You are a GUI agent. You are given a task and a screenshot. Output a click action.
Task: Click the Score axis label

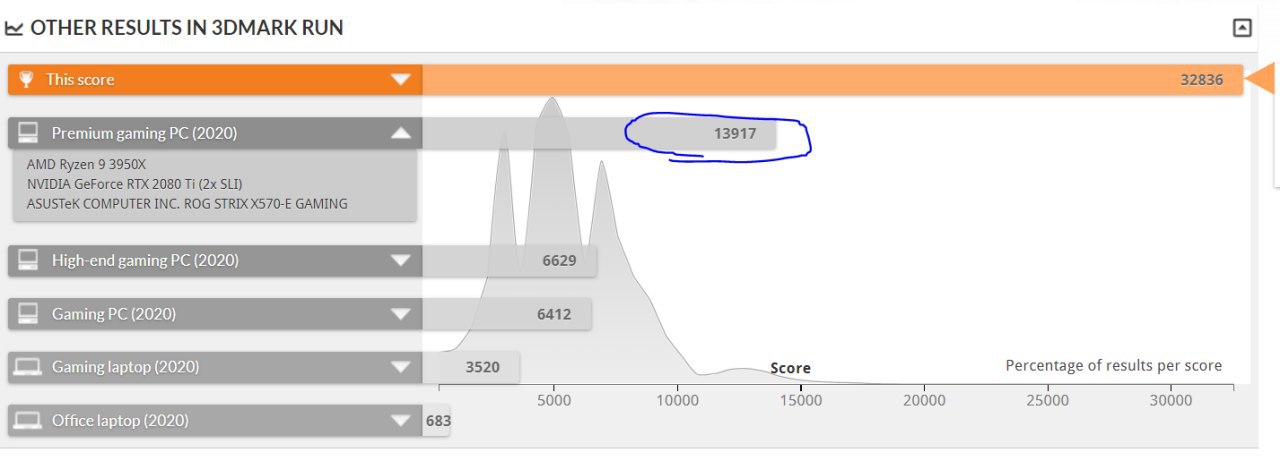tap(790, 368)
